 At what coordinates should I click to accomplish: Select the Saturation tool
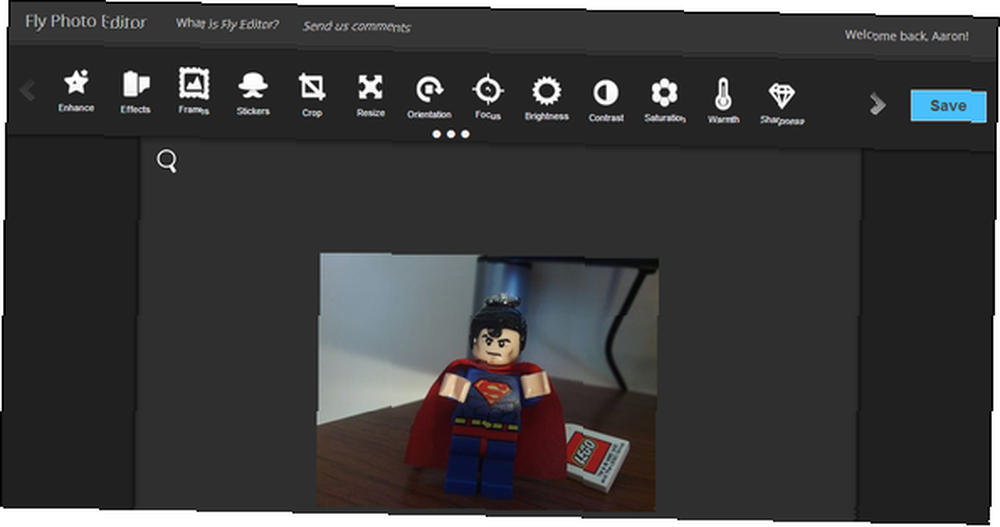click(665, 101)
